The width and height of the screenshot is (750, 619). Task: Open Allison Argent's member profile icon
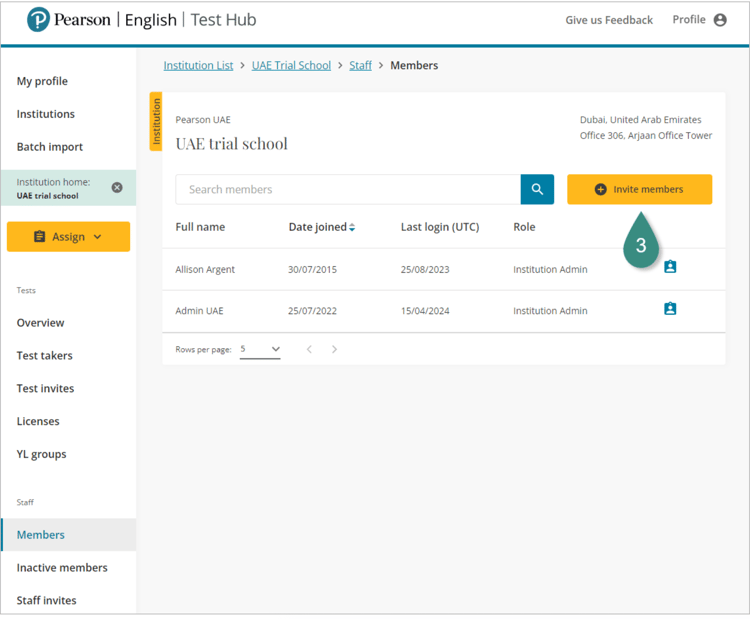click(670, 268)
